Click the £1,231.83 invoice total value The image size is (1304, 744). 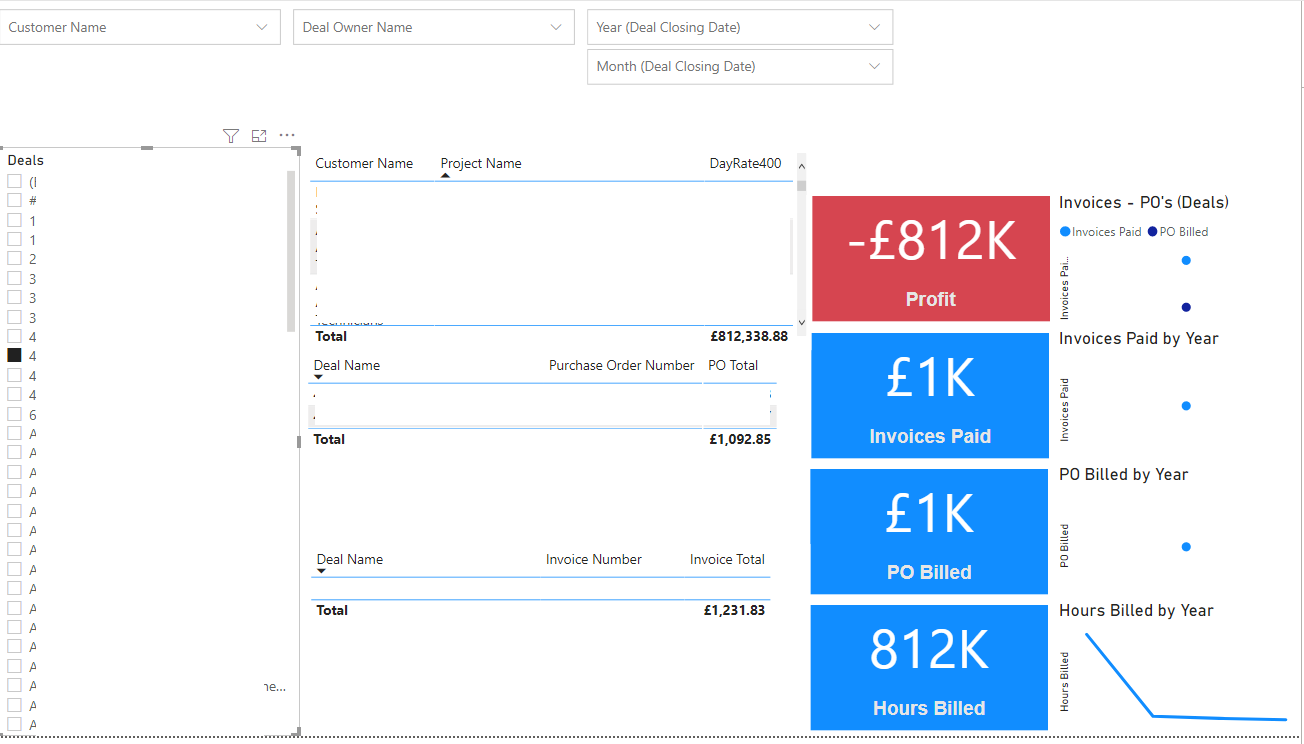click(734, 610)
